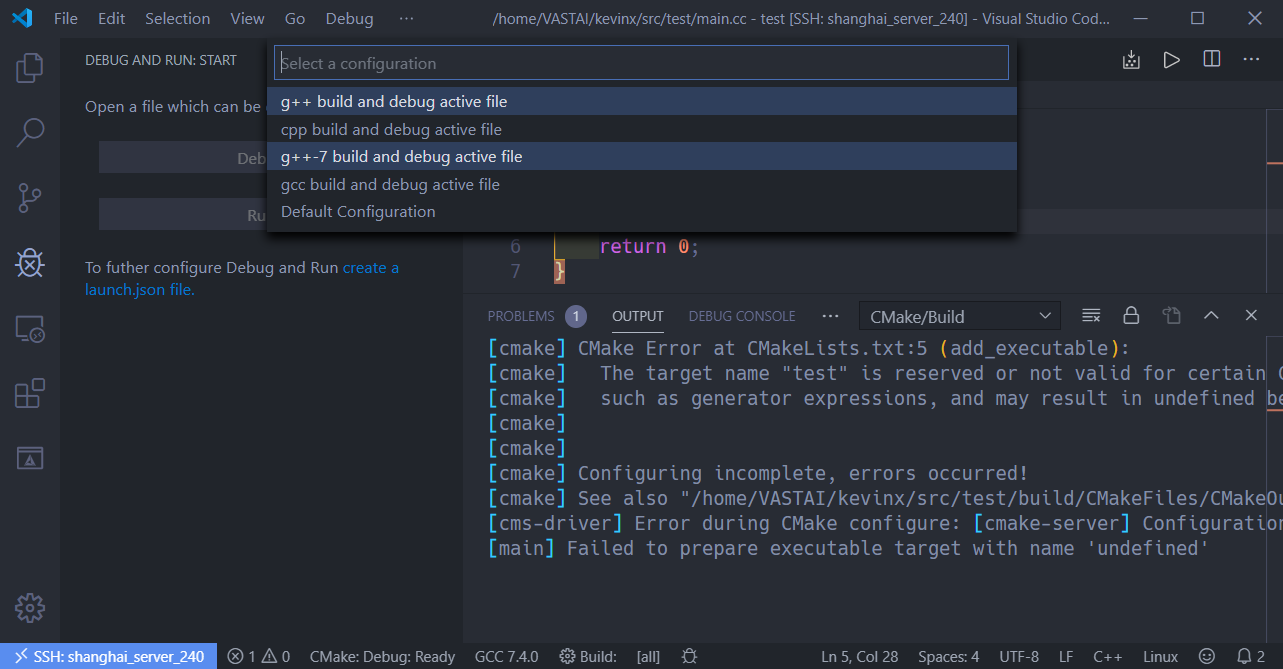Open the feedback smiley in status bar
1283x669 pixels.
1207,657
